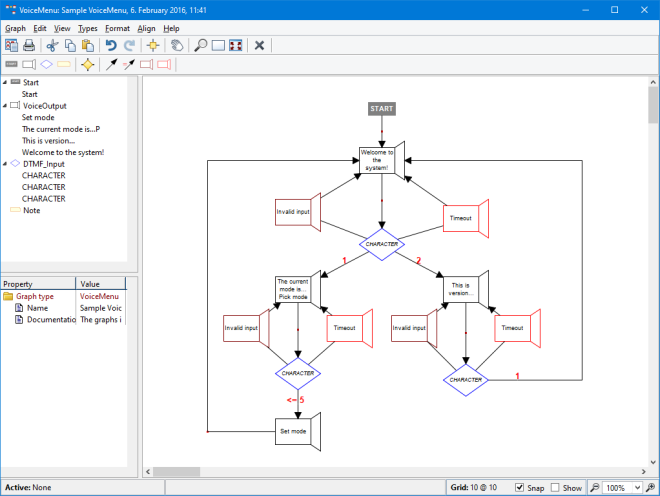Image resolution: width=660 pixels, height=496 pixels.
Task: Select 'Welcome to the system!' tree item
Action: [x=63, y=152]
